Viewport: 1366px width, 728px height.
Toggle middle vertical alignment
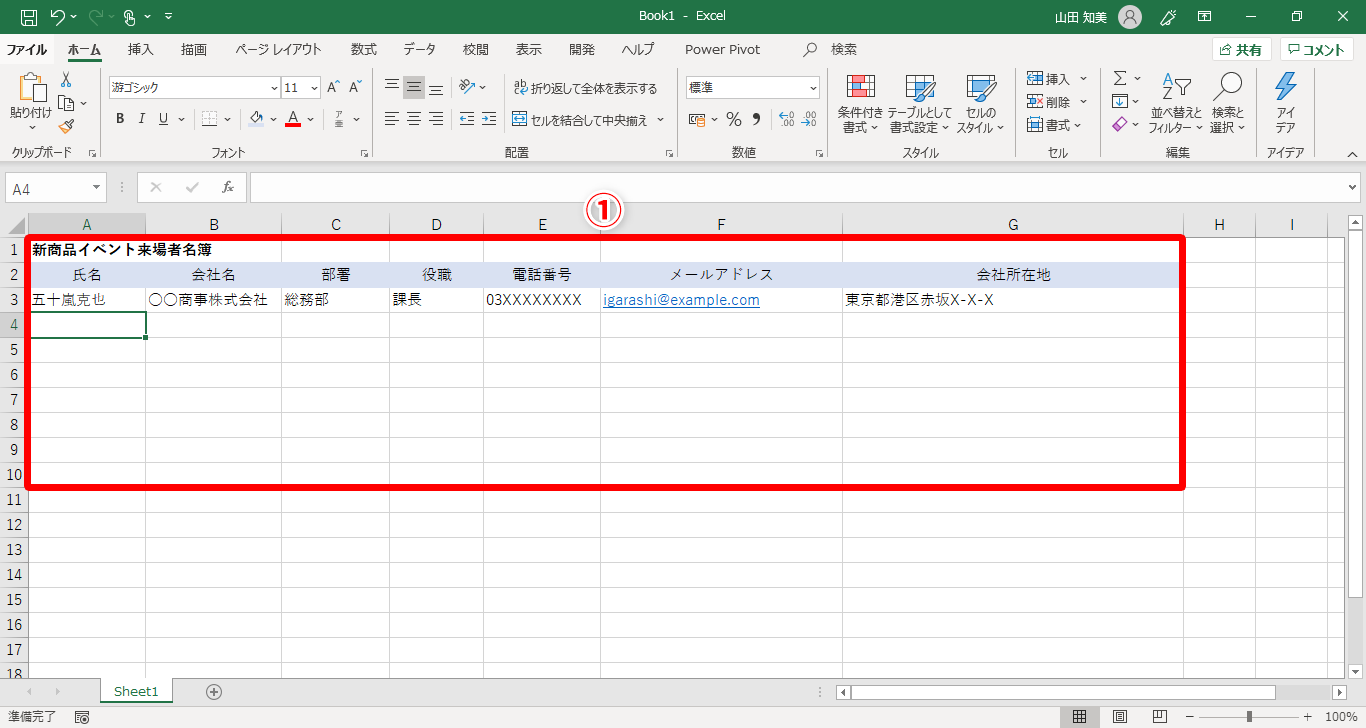tap(414, 88)
